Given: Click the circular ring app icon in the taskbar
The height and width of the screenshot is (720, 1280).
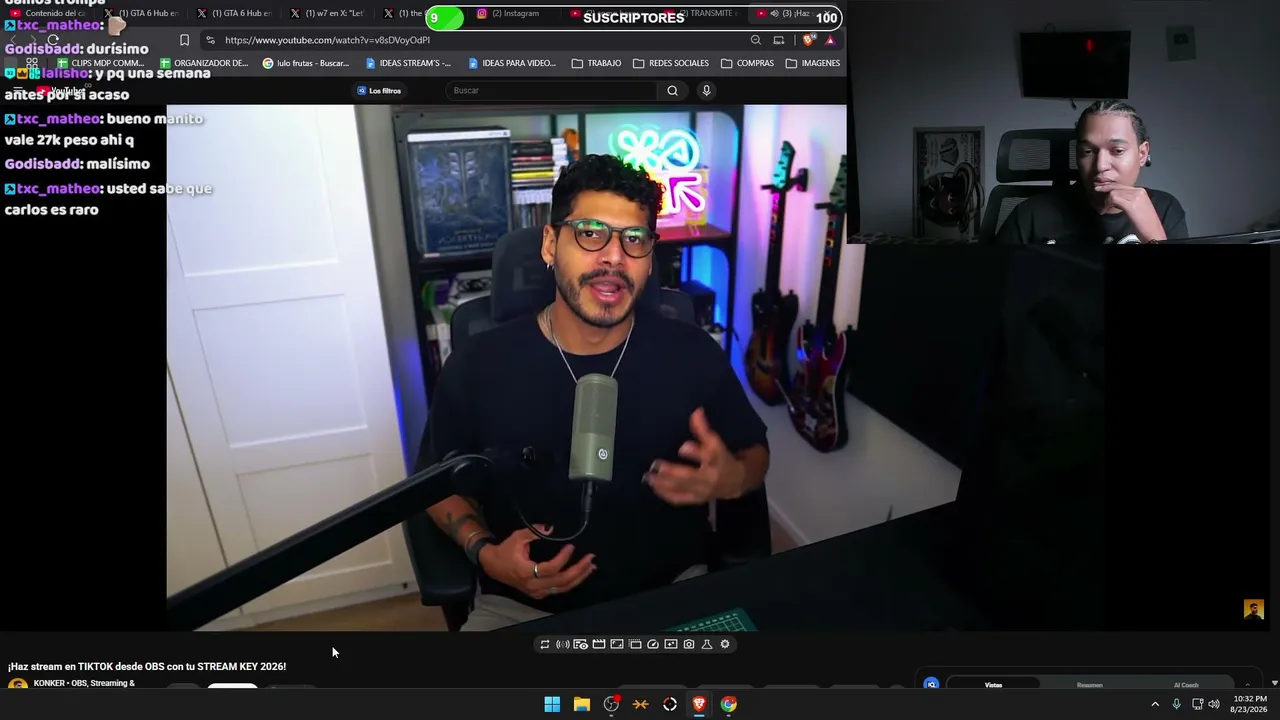Looking at the screenshot, I should click(x=670, y=705).
